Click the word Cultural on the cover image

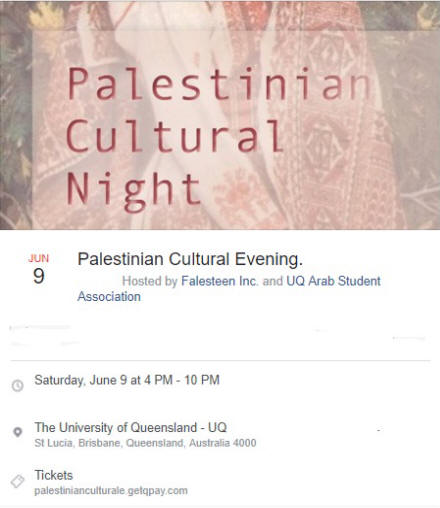[175, 136]
